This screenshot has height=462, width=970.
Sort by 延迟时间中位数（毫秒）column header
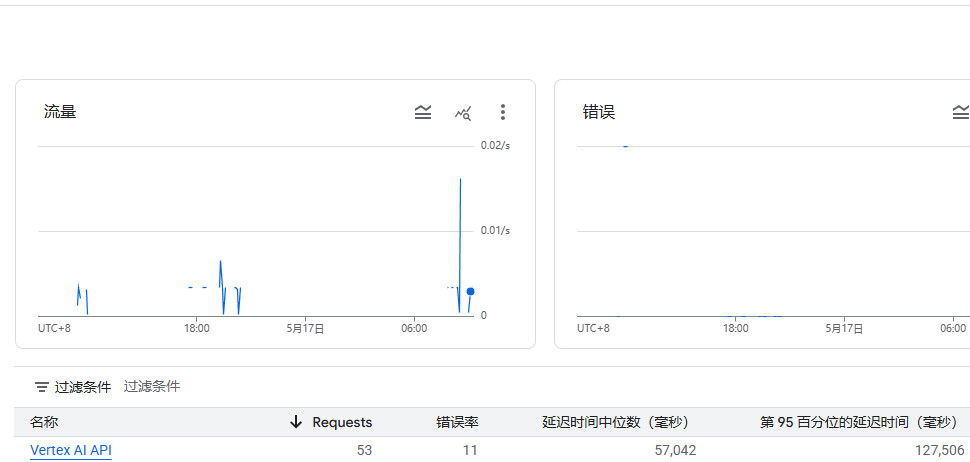pos(618,422)
